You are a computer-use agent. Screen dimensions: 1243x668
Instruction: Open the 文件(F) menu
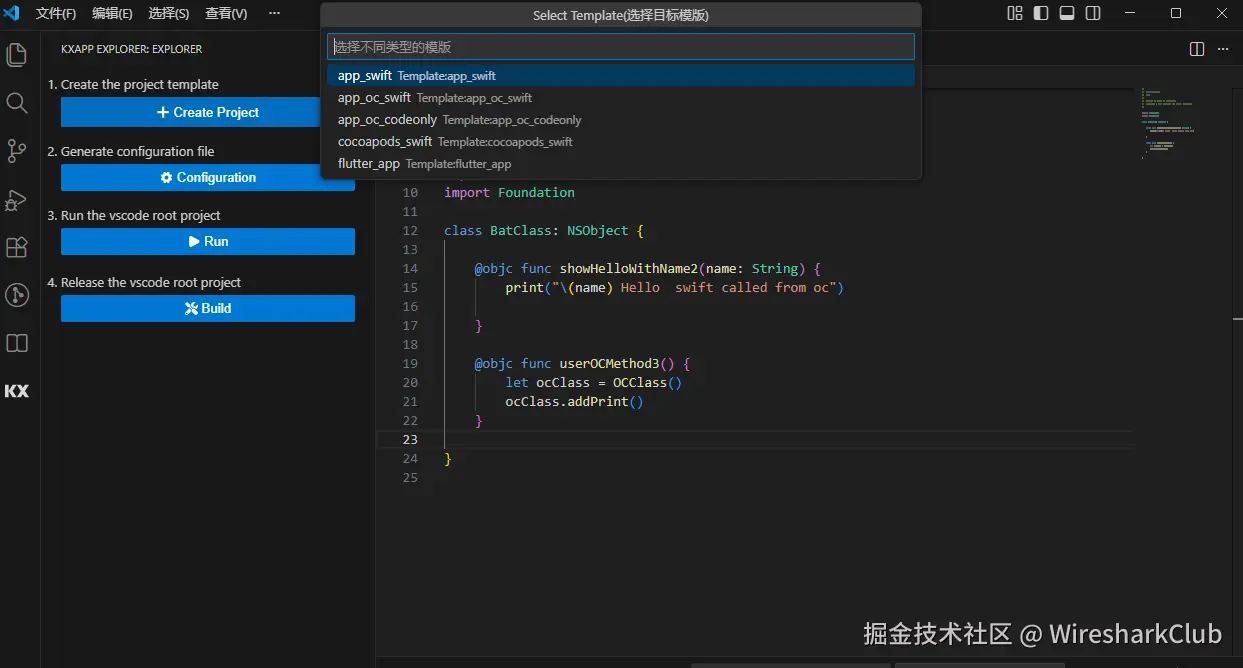(x=56, y=14)
